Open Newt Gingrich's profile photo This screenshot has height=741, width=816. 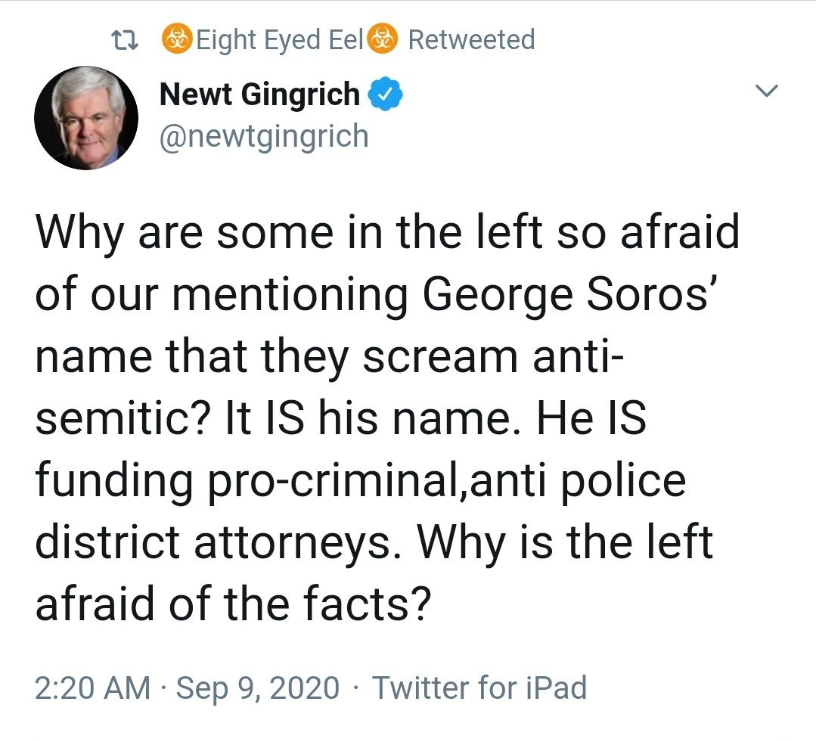point(86,120)
